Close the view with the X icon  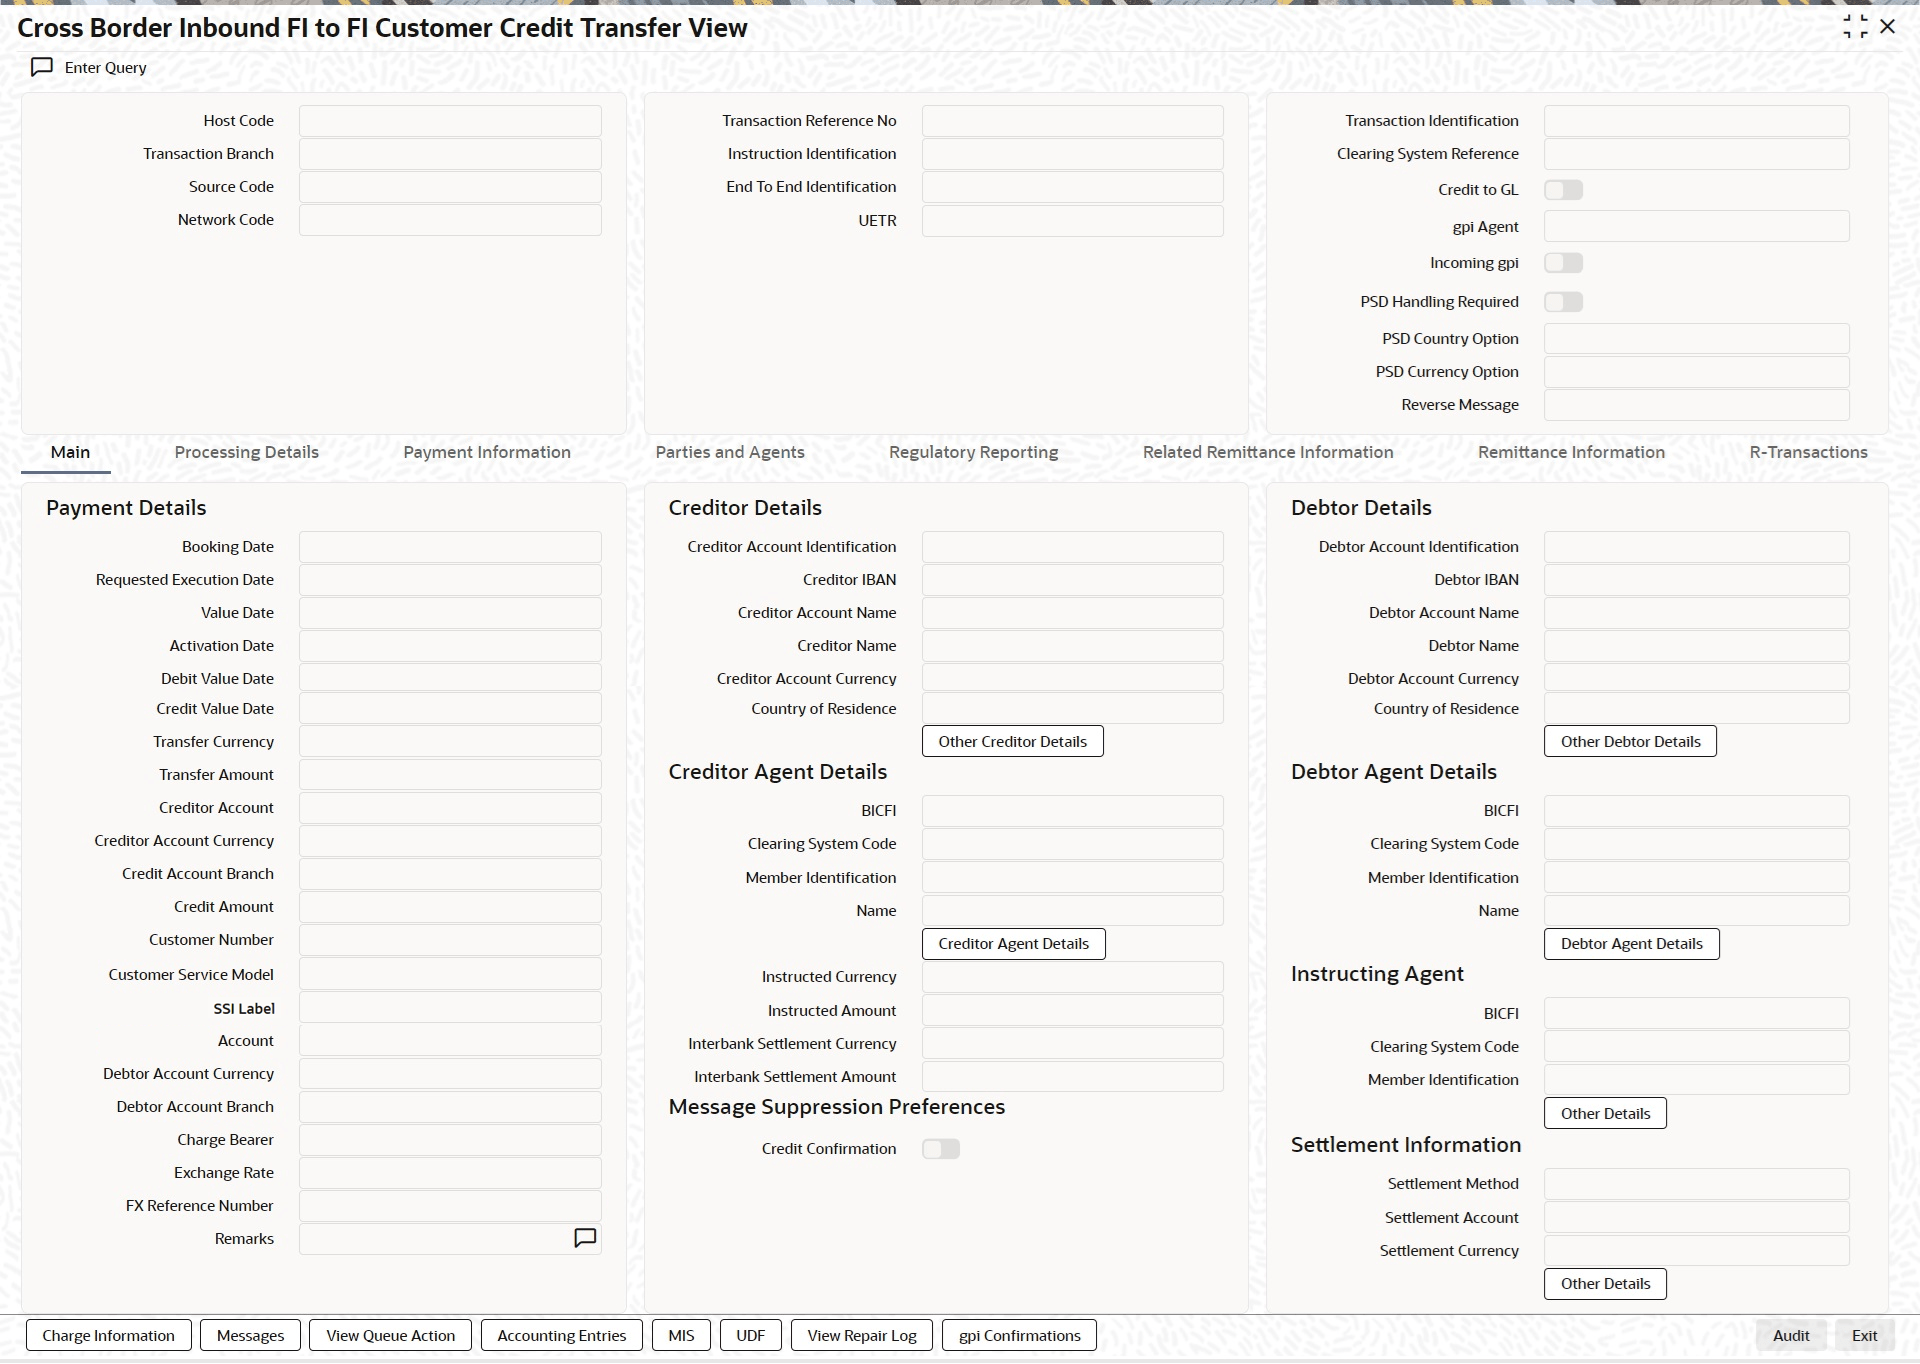click(x=1888, y=27)
